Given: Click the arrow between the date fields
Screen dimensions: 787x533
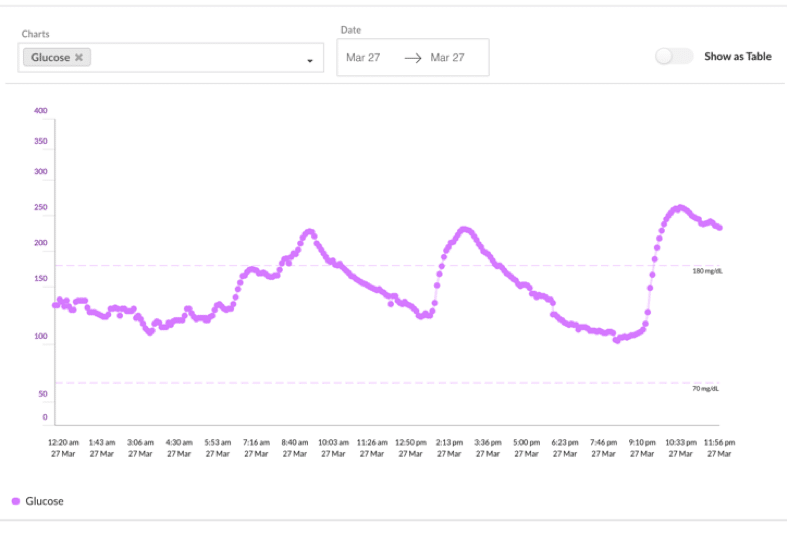Looking at the screenshot, I should (413, 58).
